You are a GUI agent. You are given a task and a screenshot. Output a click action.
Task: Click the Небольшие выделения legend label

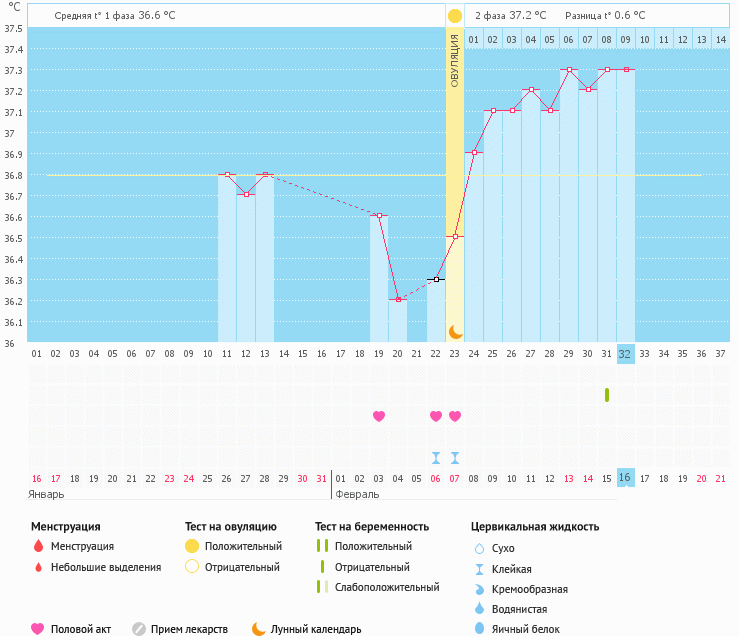tap(106, 567)
